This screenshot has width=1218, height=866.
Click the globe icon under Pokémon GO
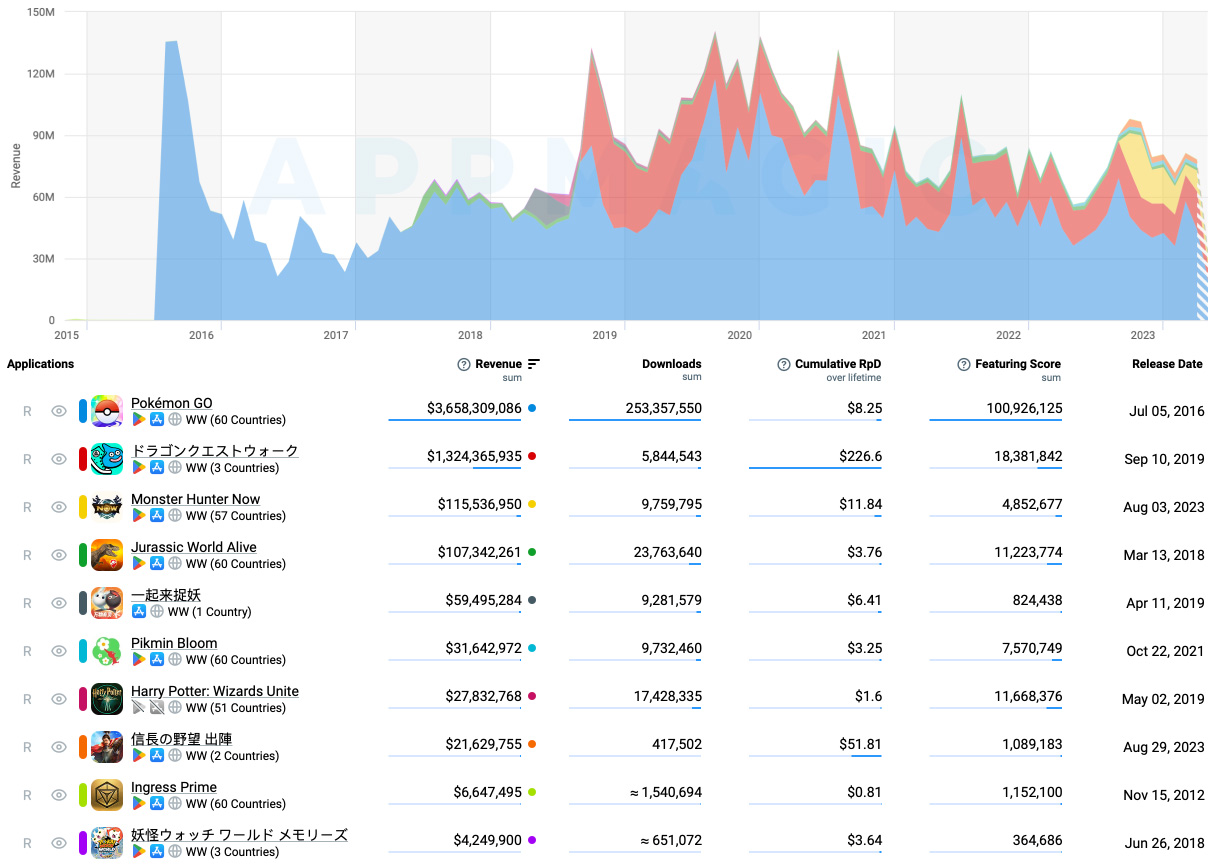(x=174, y=420)
